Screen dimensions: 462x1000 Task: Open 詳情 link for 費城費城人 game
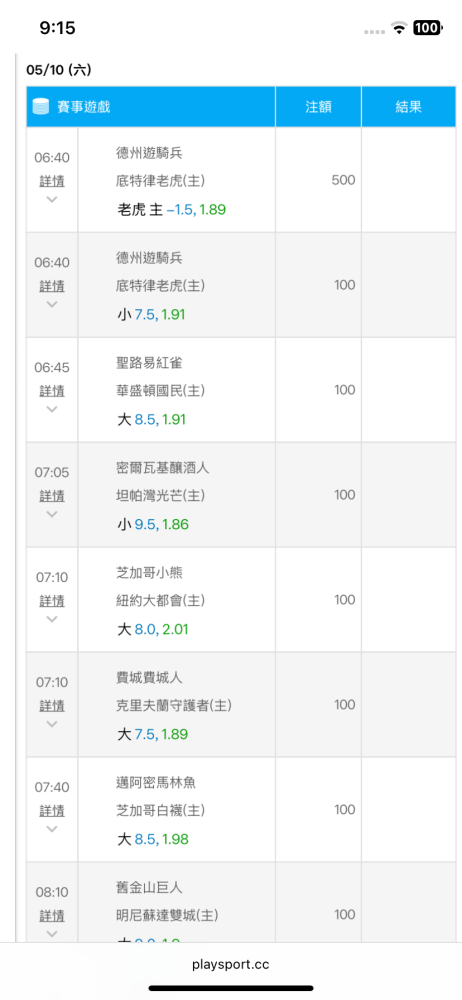pyautogui.click(x=52, y=706)
